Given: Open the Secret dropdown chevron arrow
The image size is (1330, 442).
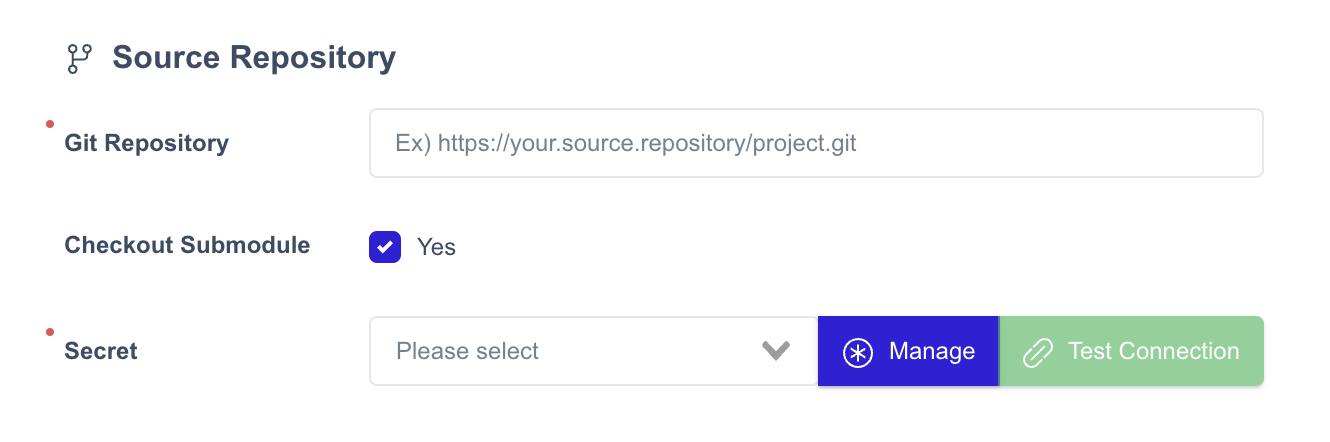Looking at the screenshot, I should click(x=776, y=351).
